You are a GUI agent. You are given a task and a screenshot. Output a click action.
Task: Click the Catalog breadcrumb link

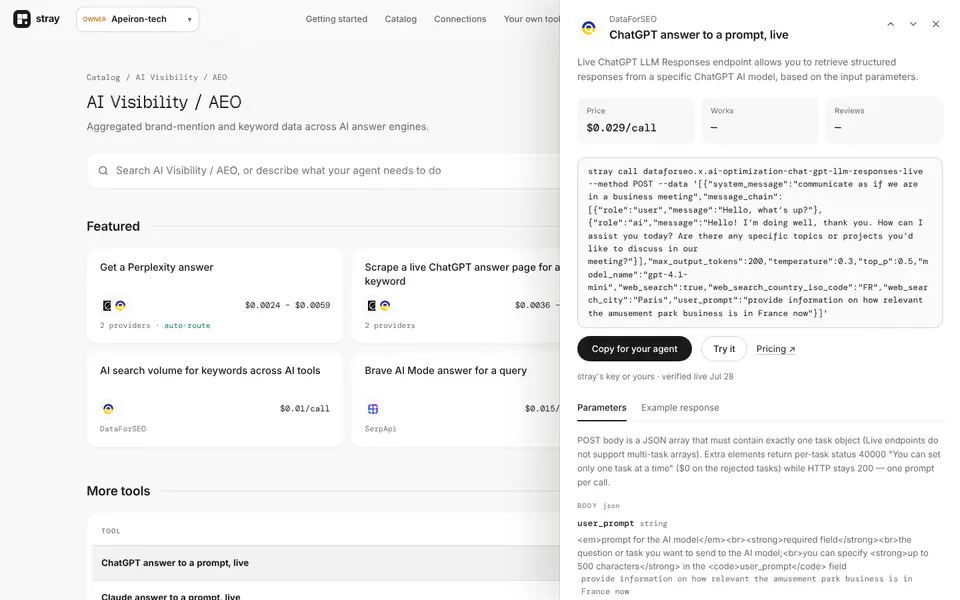coord(103,77)
